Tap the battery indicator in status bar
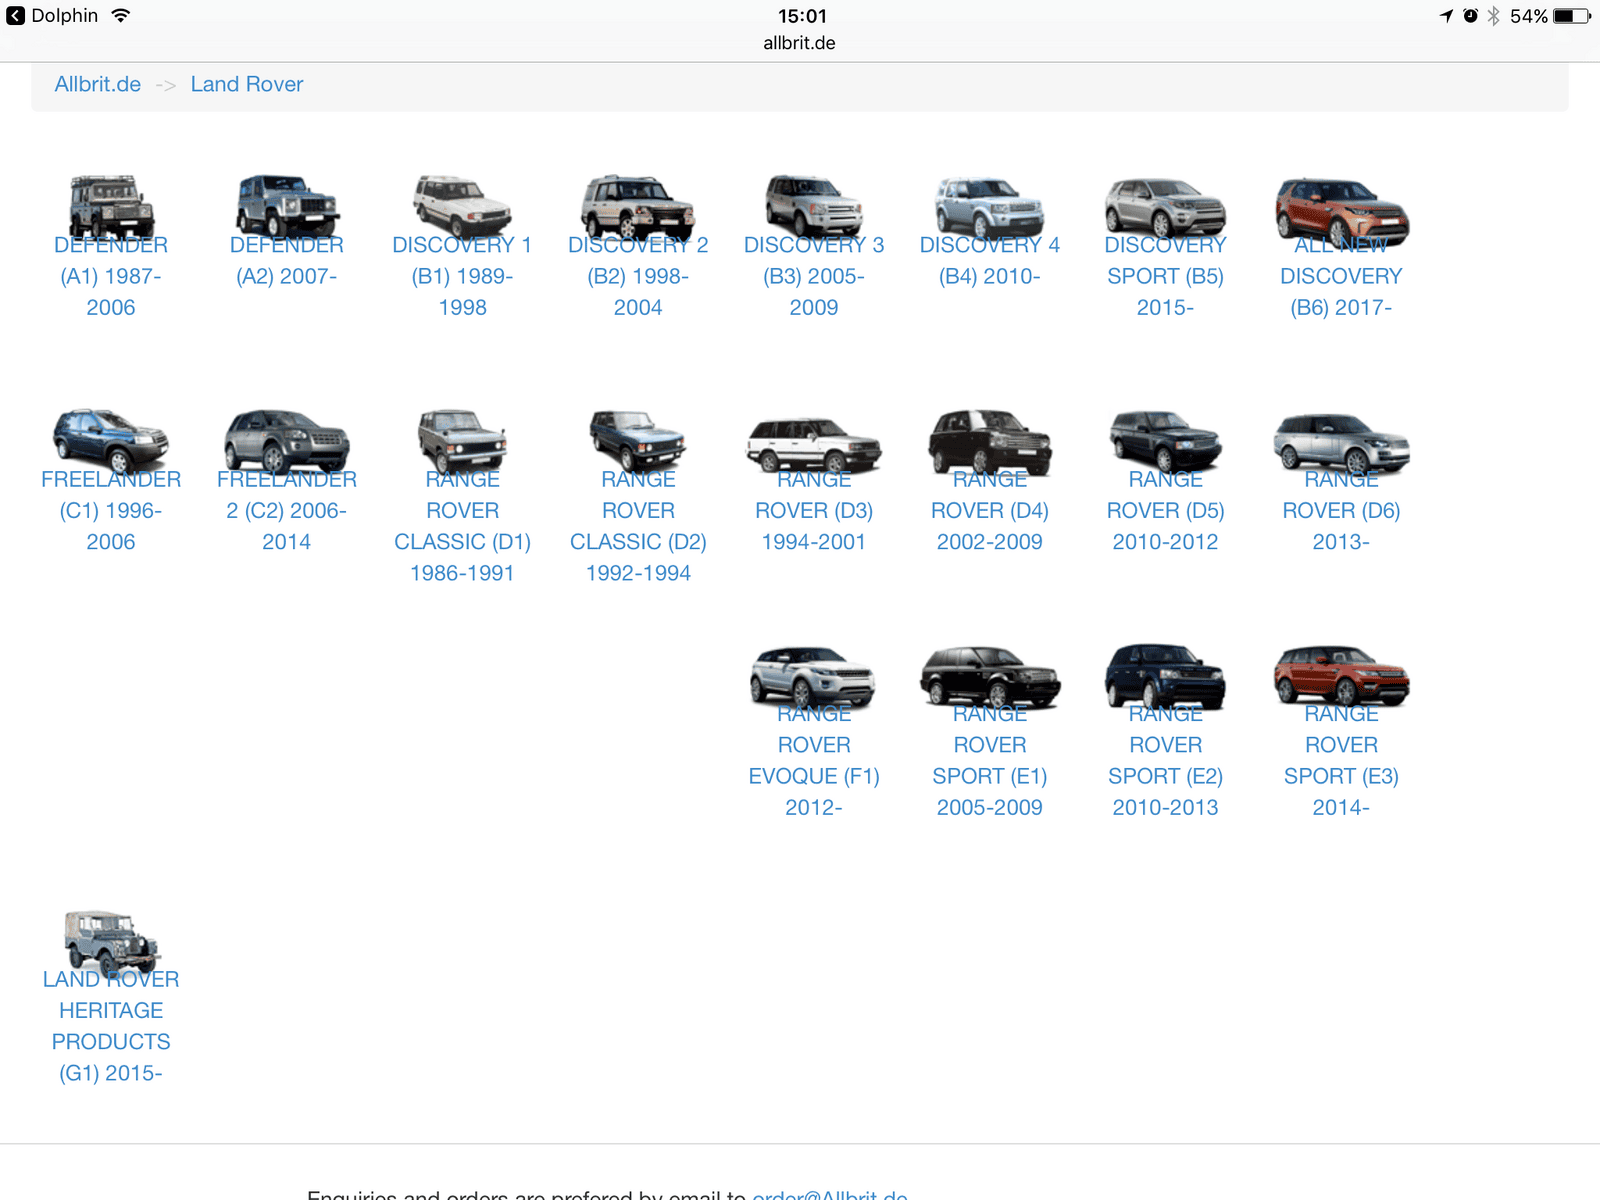The image size is (1600, 1200). 1572,16
